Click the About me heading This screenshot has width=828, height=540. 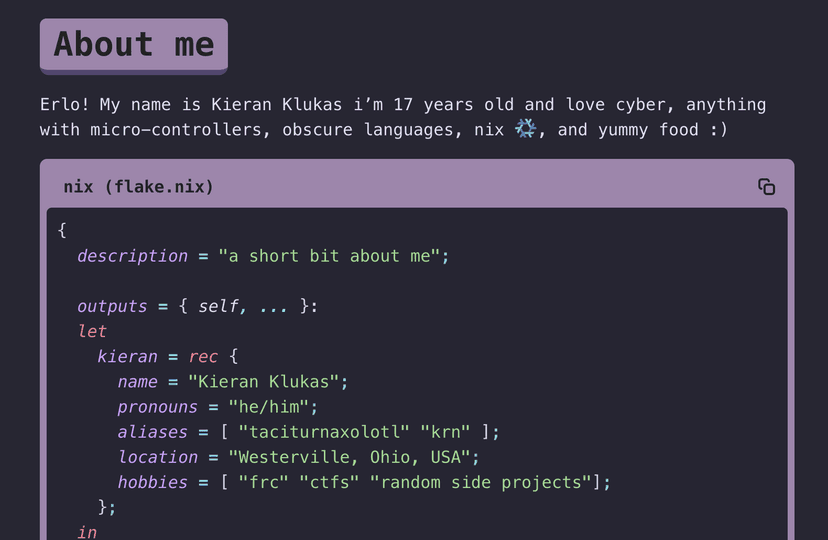134,45
